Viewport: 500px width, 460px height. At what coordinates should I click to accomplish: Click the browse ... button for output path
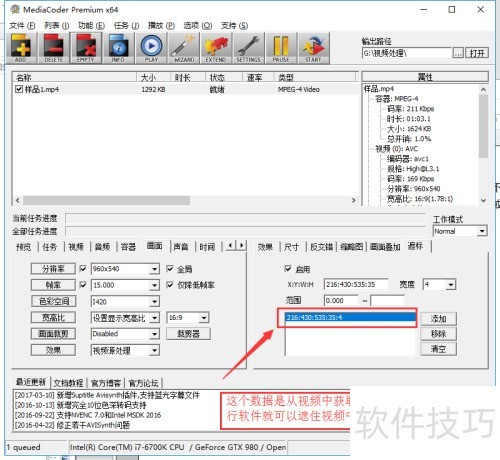(x=458, y=53)
